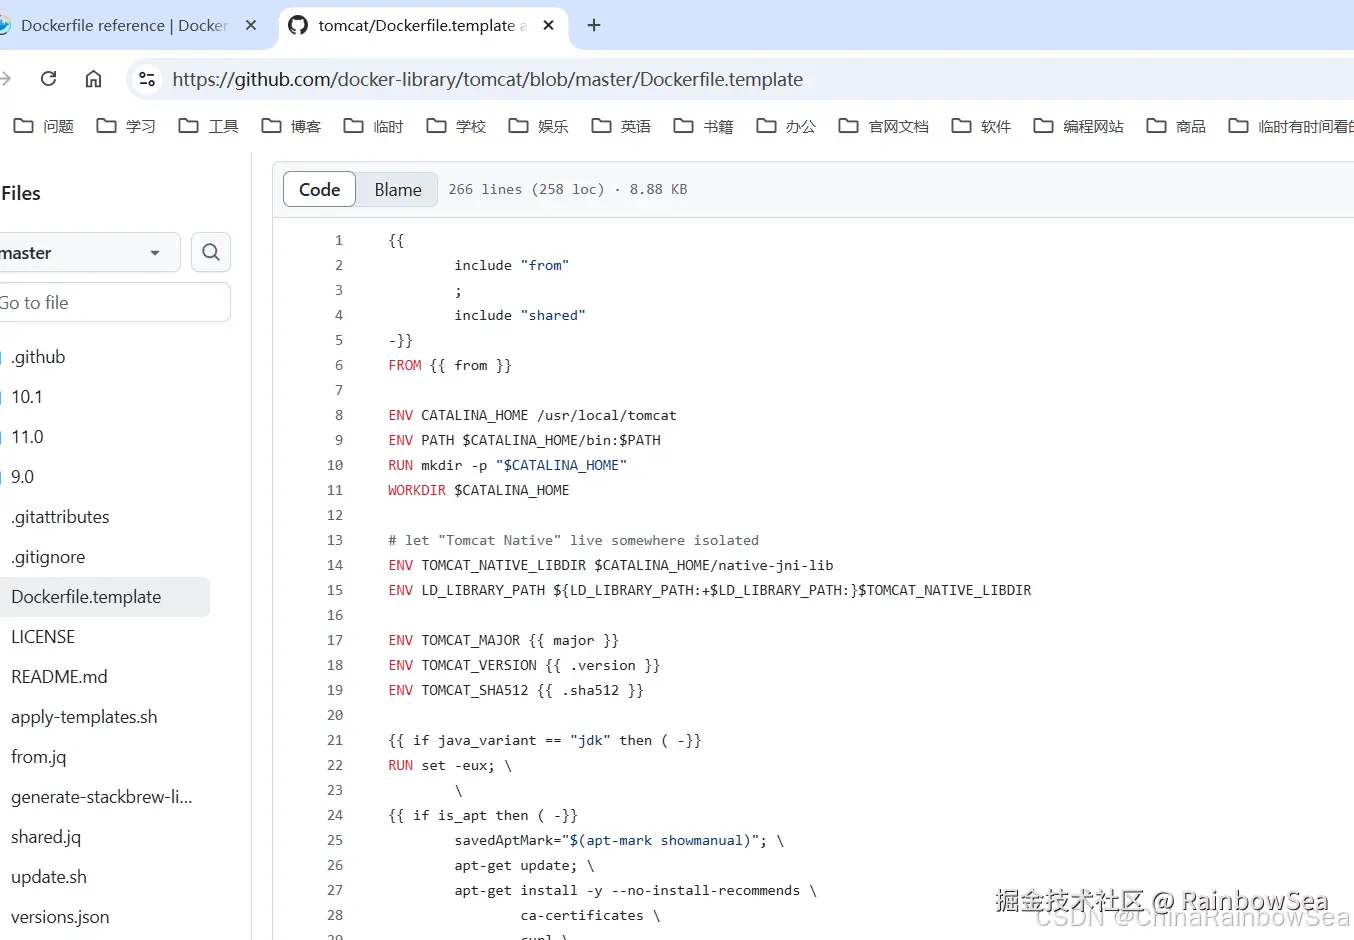
Task: Click line number 1 in the code
Action: click(339, 240)
